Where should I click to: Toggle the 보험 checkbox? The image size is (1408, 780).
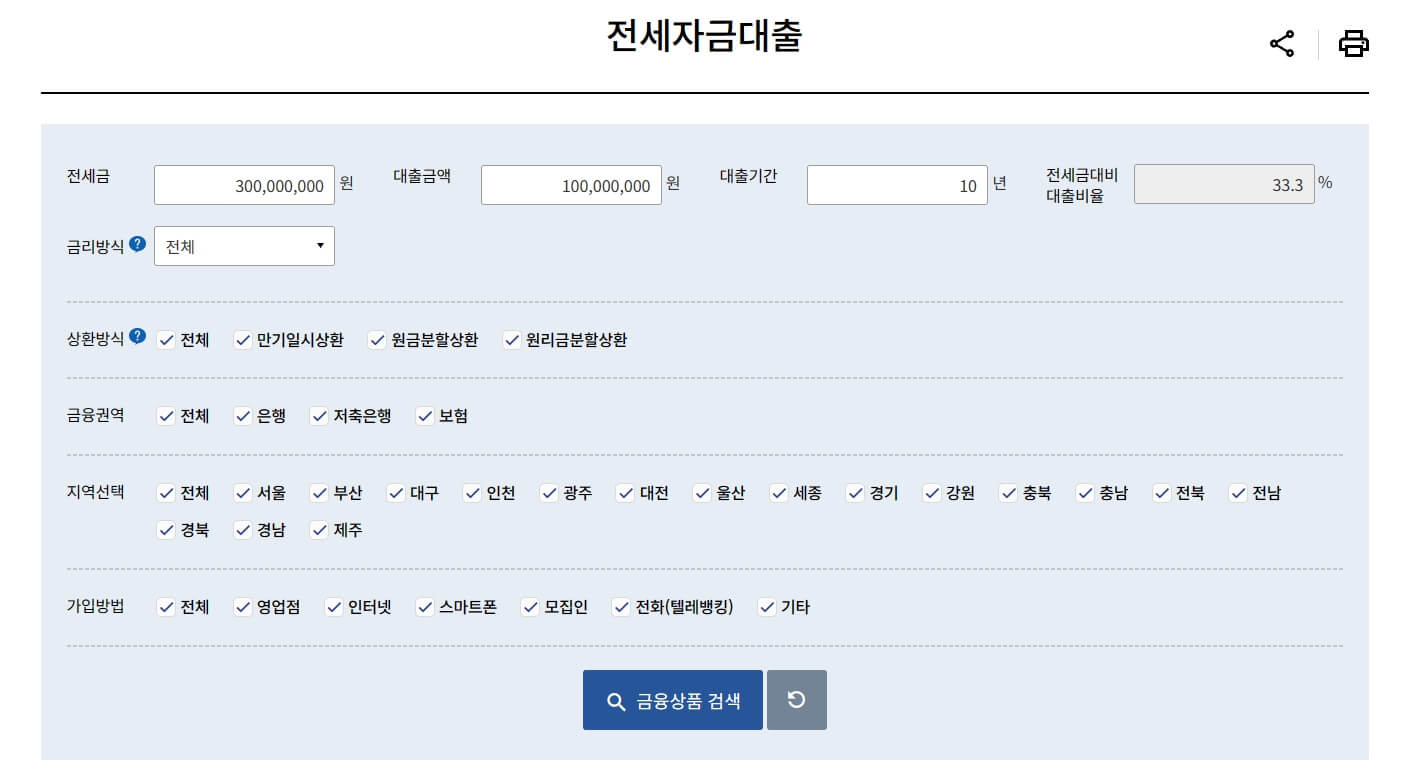coord(424,416)
